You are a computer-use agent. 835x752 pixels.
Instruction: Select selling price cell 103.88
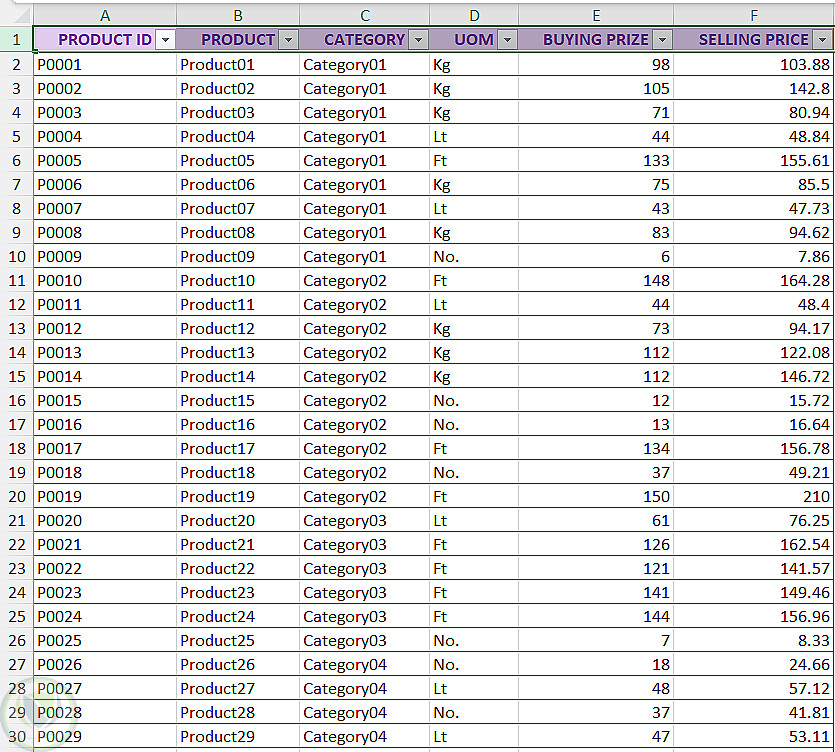(754, 64)
